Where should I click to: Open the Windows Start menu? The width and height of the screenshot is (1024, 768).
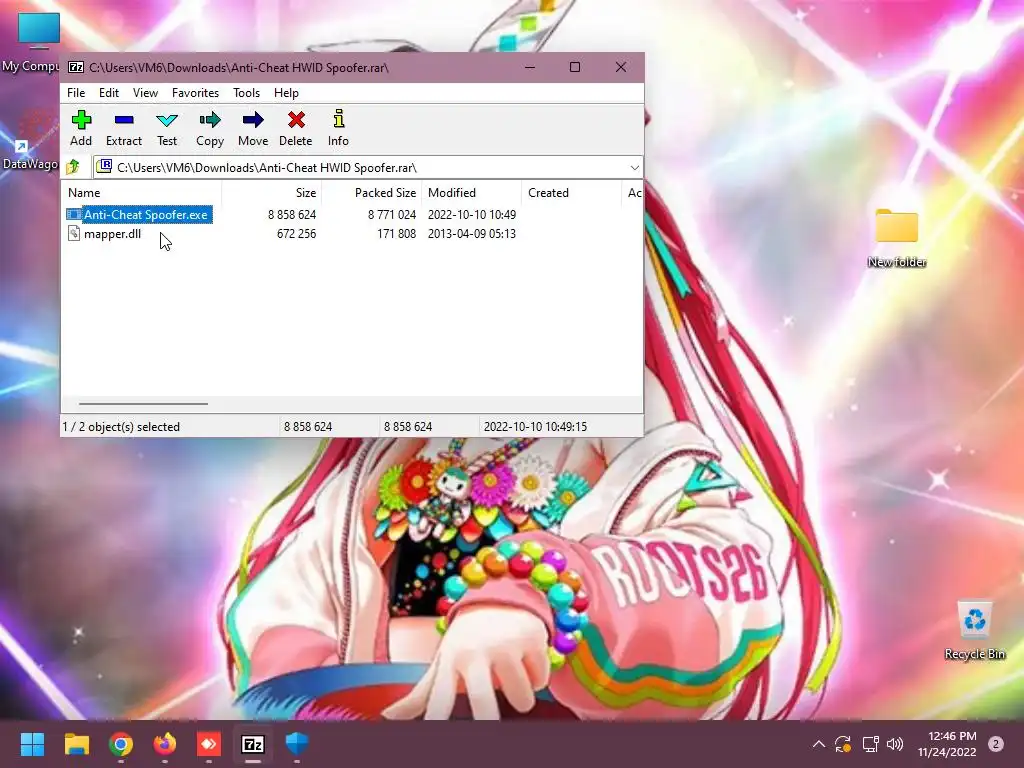pos(32,744)
